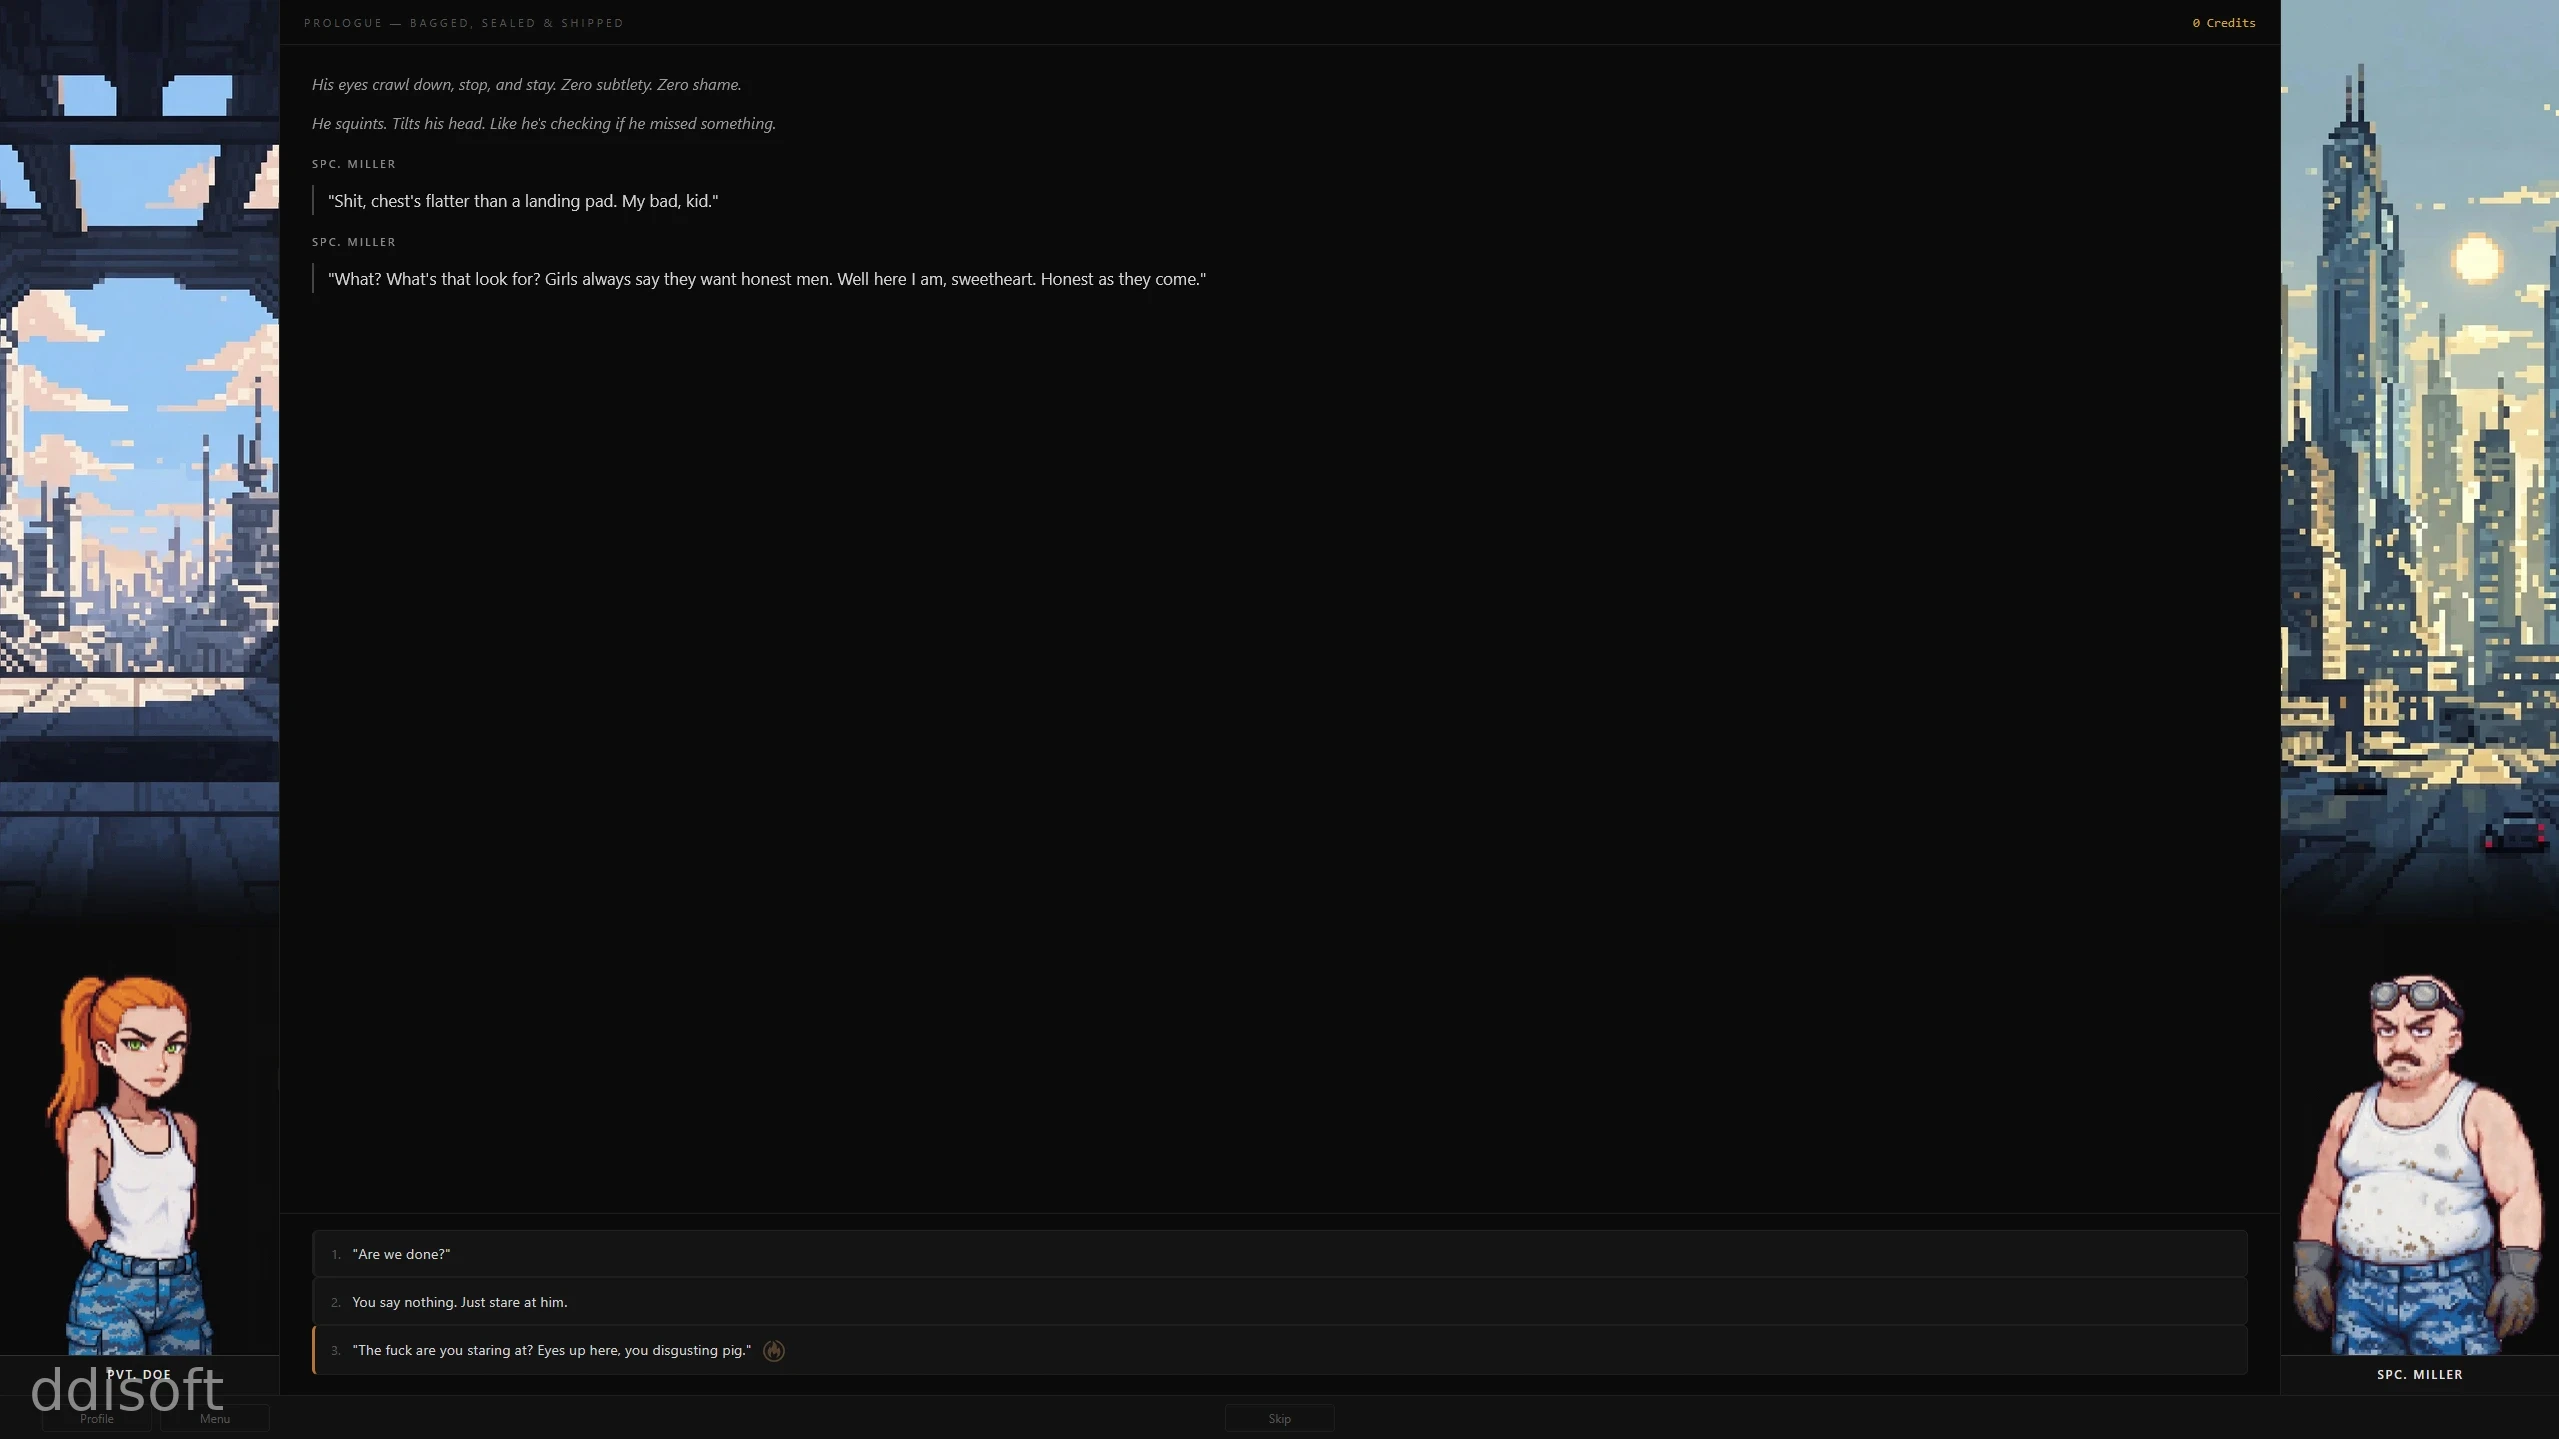The width and height of the screenshot is (2559, 1439).
Task: Click the PVT. DOE name label
Action: (139, 1375)
